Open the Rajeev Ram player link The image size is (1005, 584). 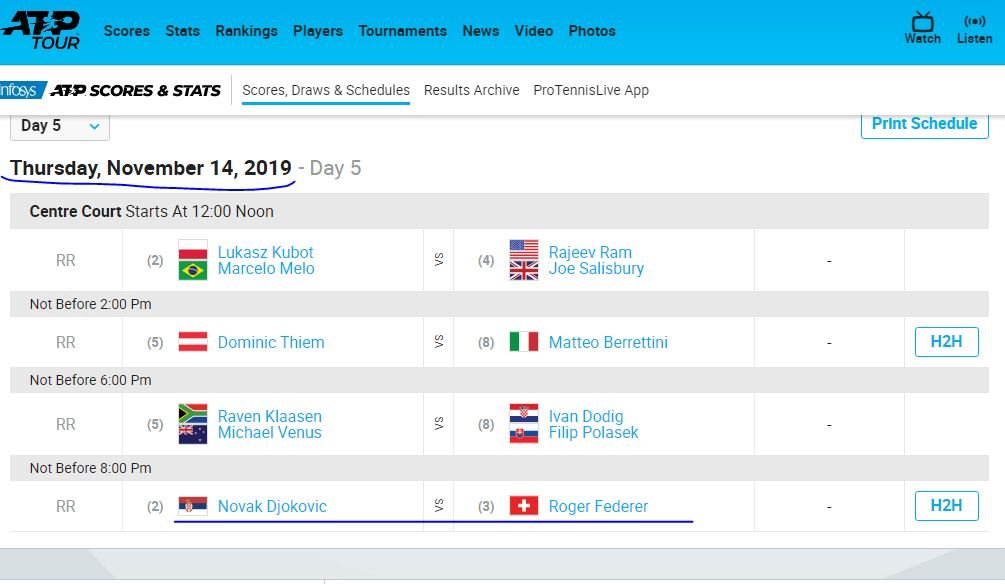tap(590, 252)
